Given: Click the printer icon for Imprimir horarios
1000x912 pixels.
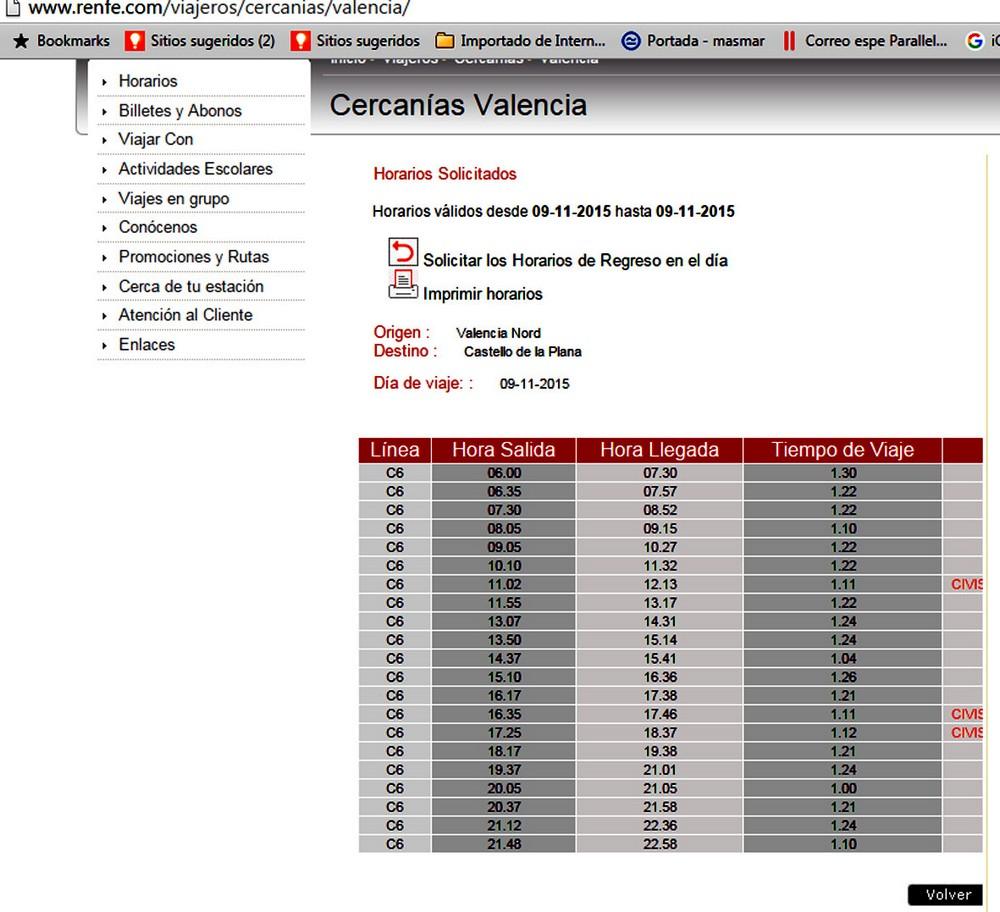Looking at the screenshot, I should click(x=402, y=286).
